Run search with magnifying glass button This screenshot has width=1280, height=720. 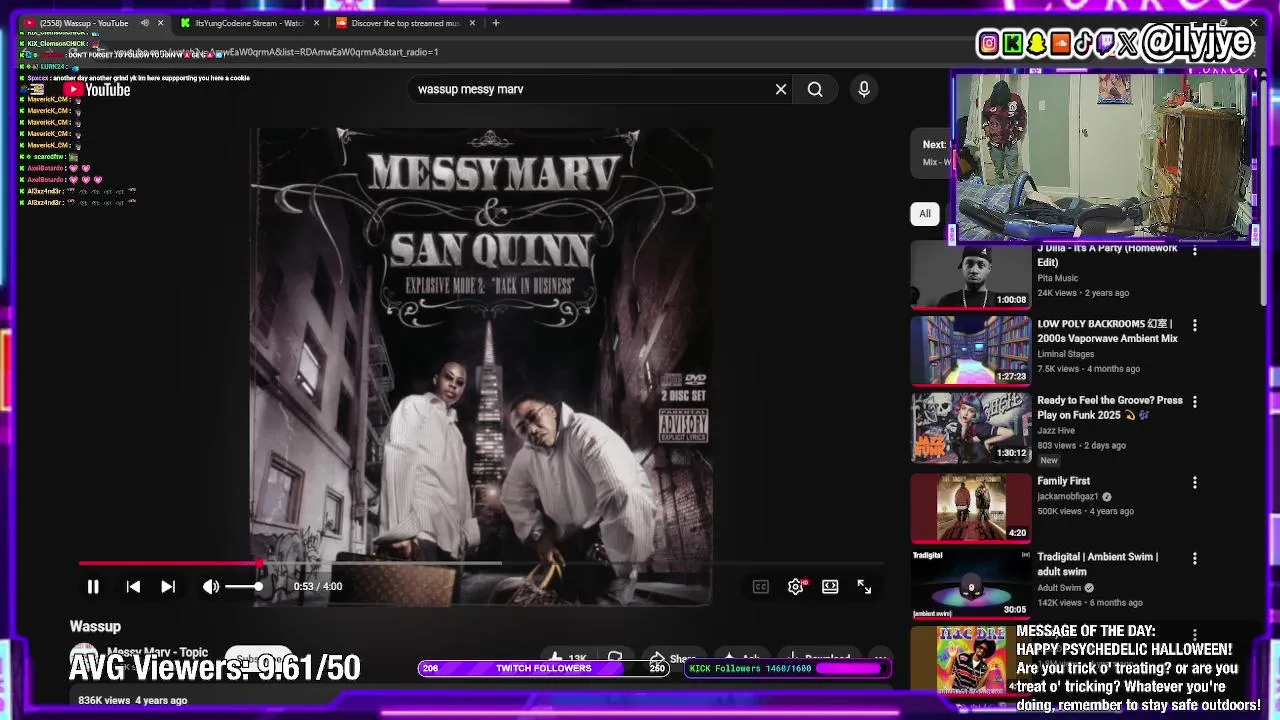click(815, 89)
